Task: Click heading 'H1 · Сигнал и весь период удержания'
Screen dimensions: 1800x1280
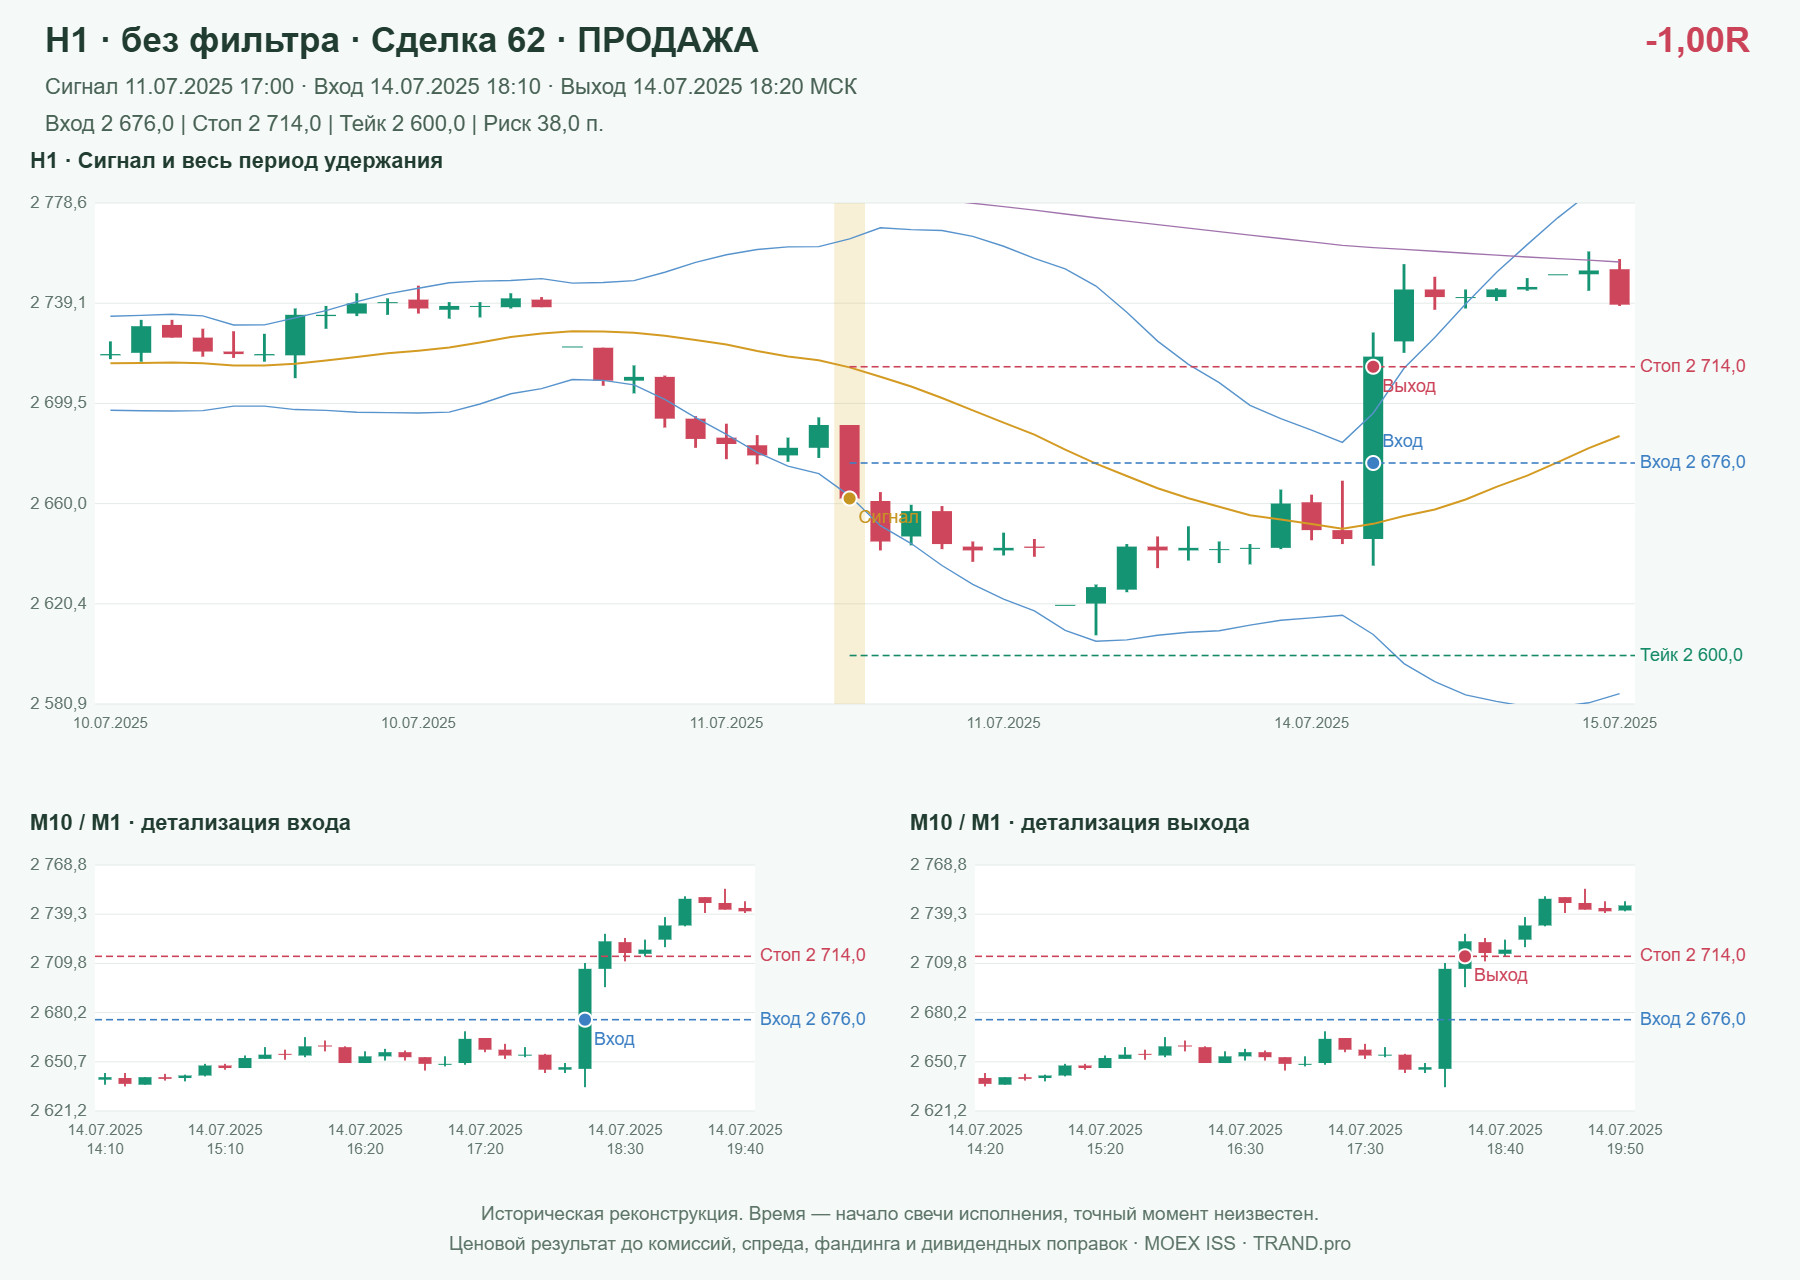Action: [236, 161]
